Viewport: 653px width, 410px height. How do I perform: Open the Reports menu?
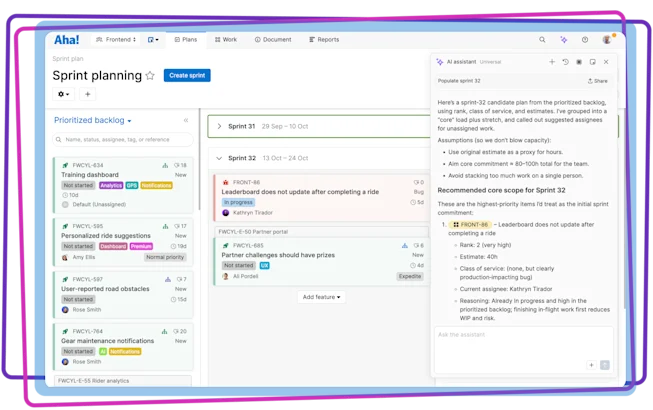[x=324, y=40]
